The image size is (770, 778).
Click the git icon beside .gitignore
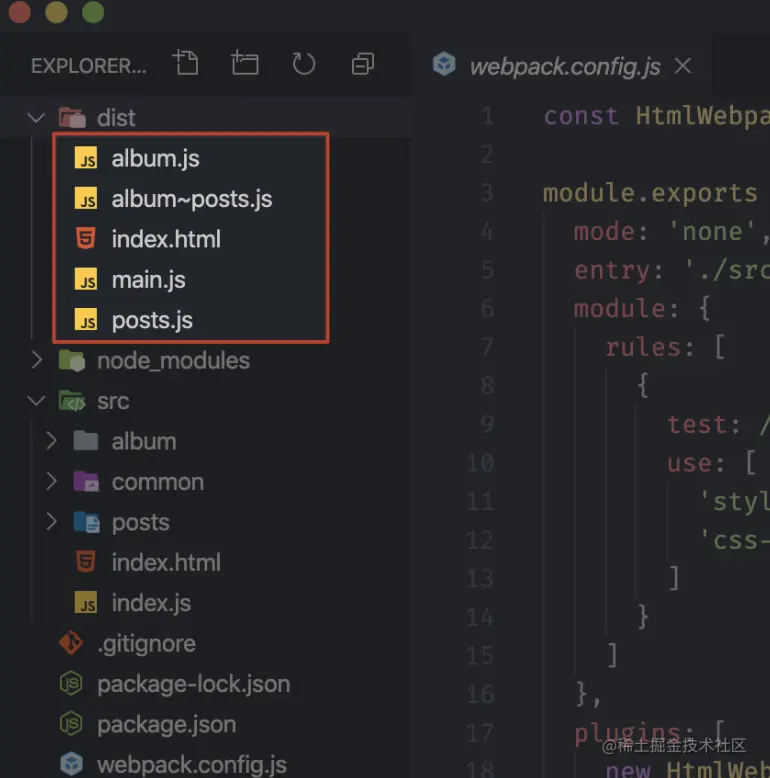pos(71,643)
